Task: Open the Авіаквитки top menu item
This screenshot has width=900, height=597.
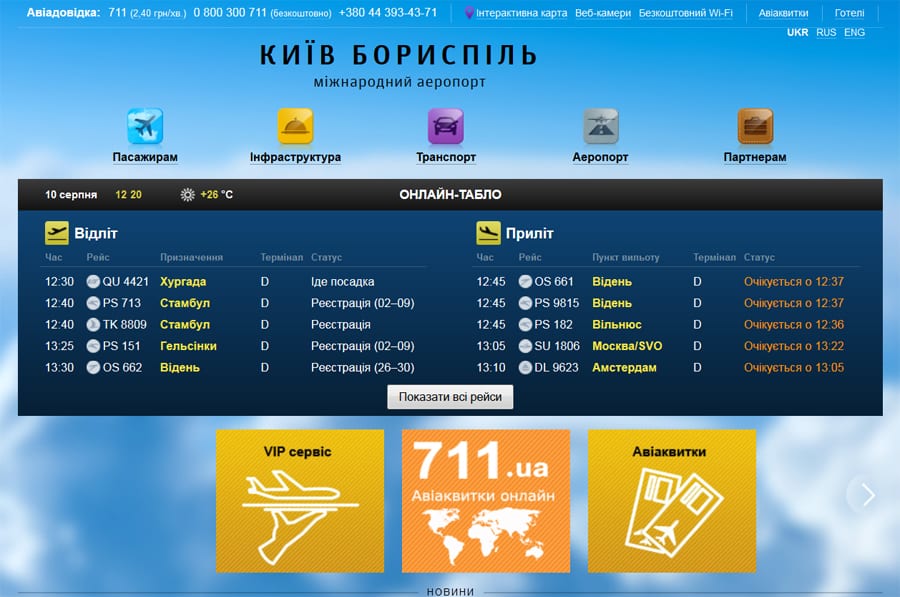Action: click(783, 13)
